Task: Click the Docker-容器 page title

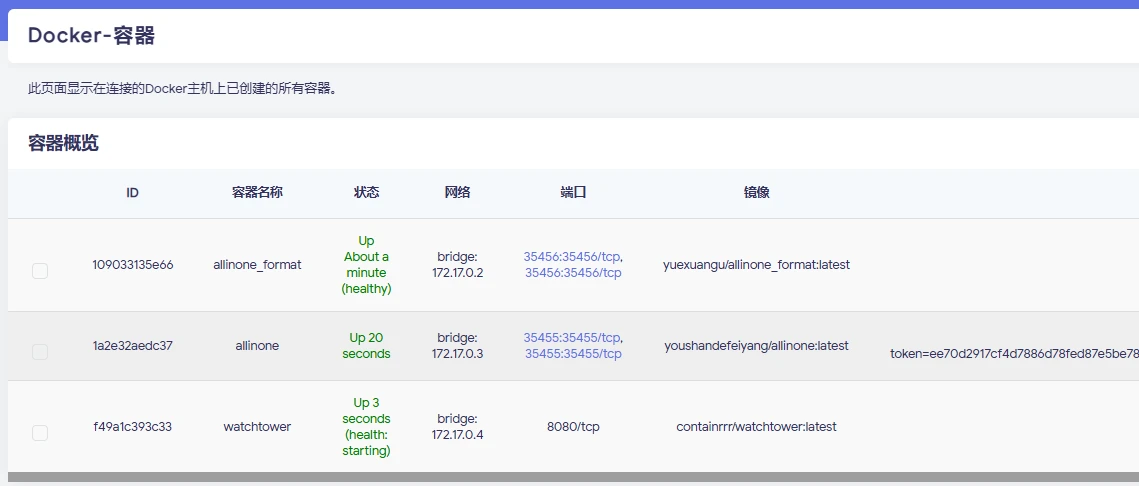Action: pos(92,36)
